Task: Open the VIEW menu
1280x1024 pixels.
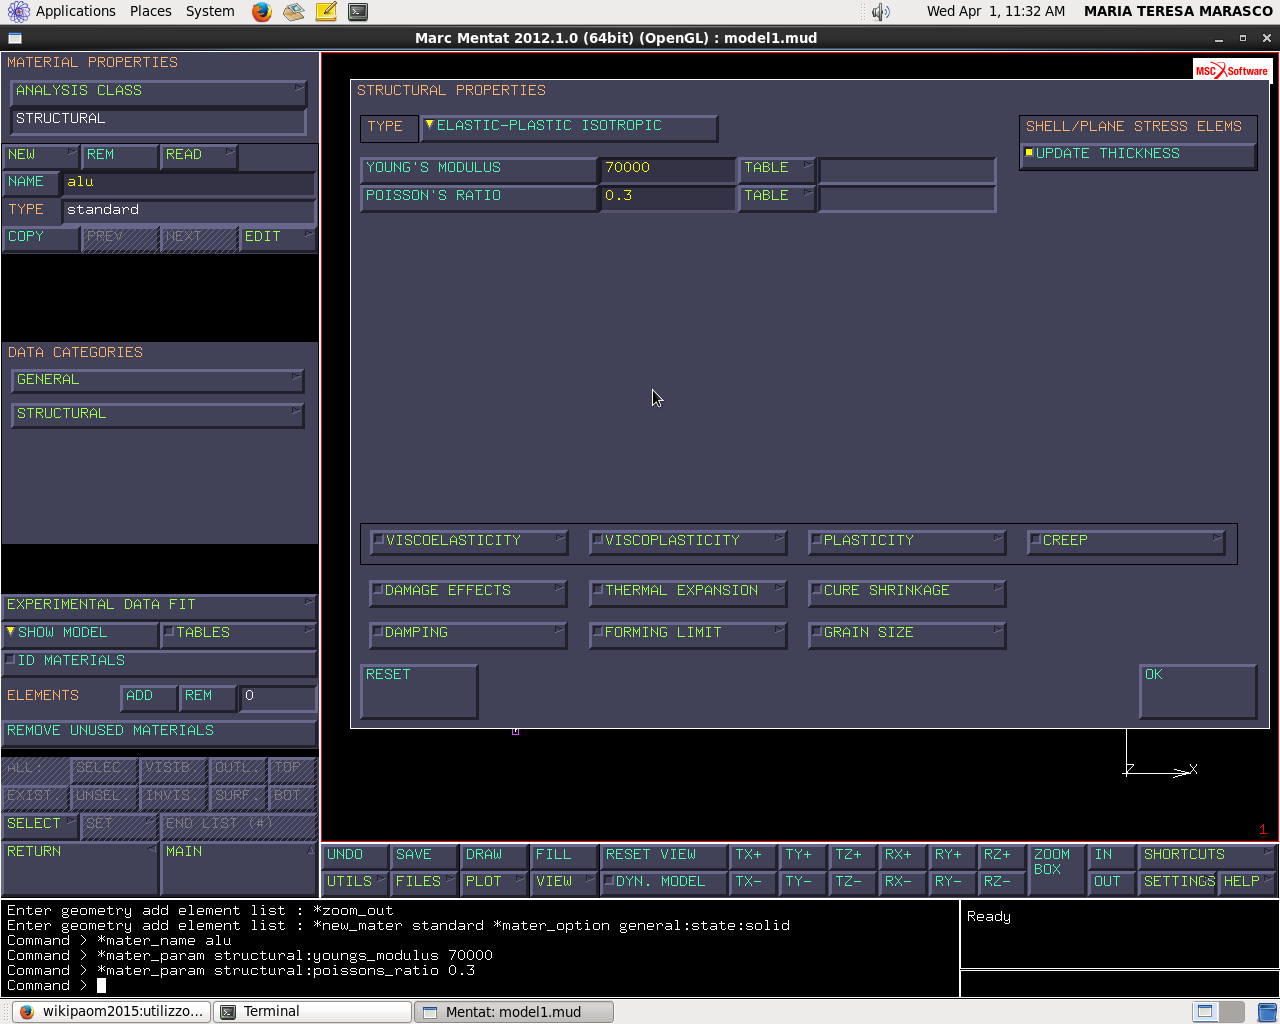Action: click(564, 882)
